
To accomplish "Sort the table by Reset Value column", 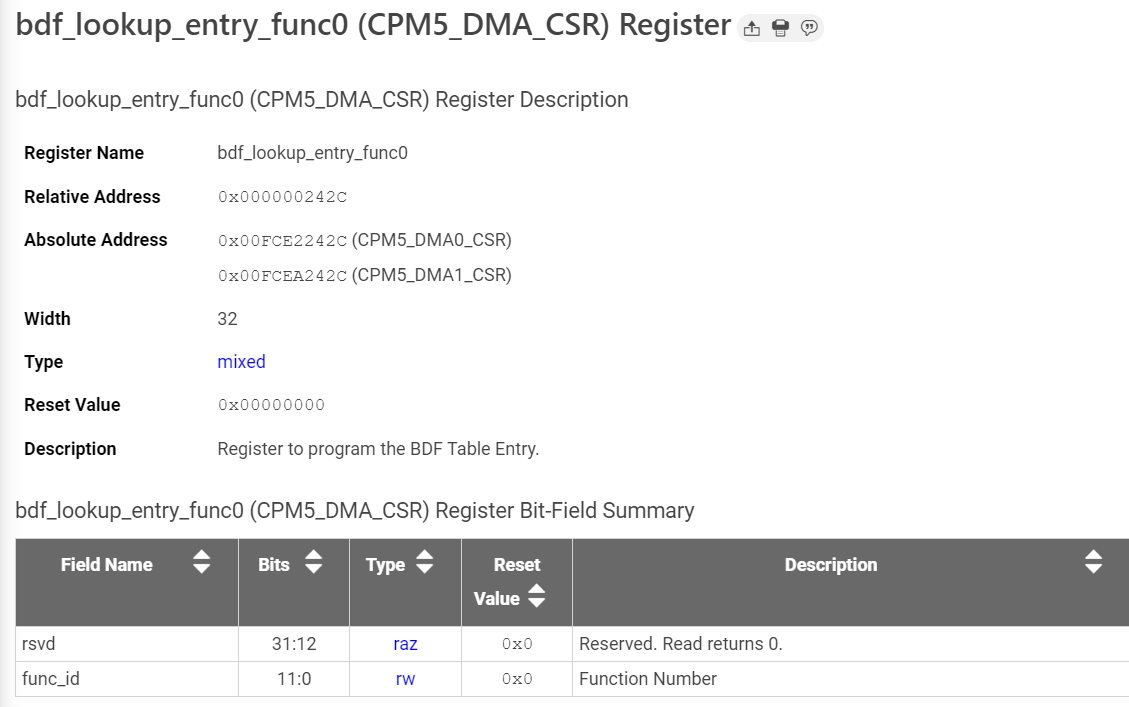I will [x=537, y=597].
